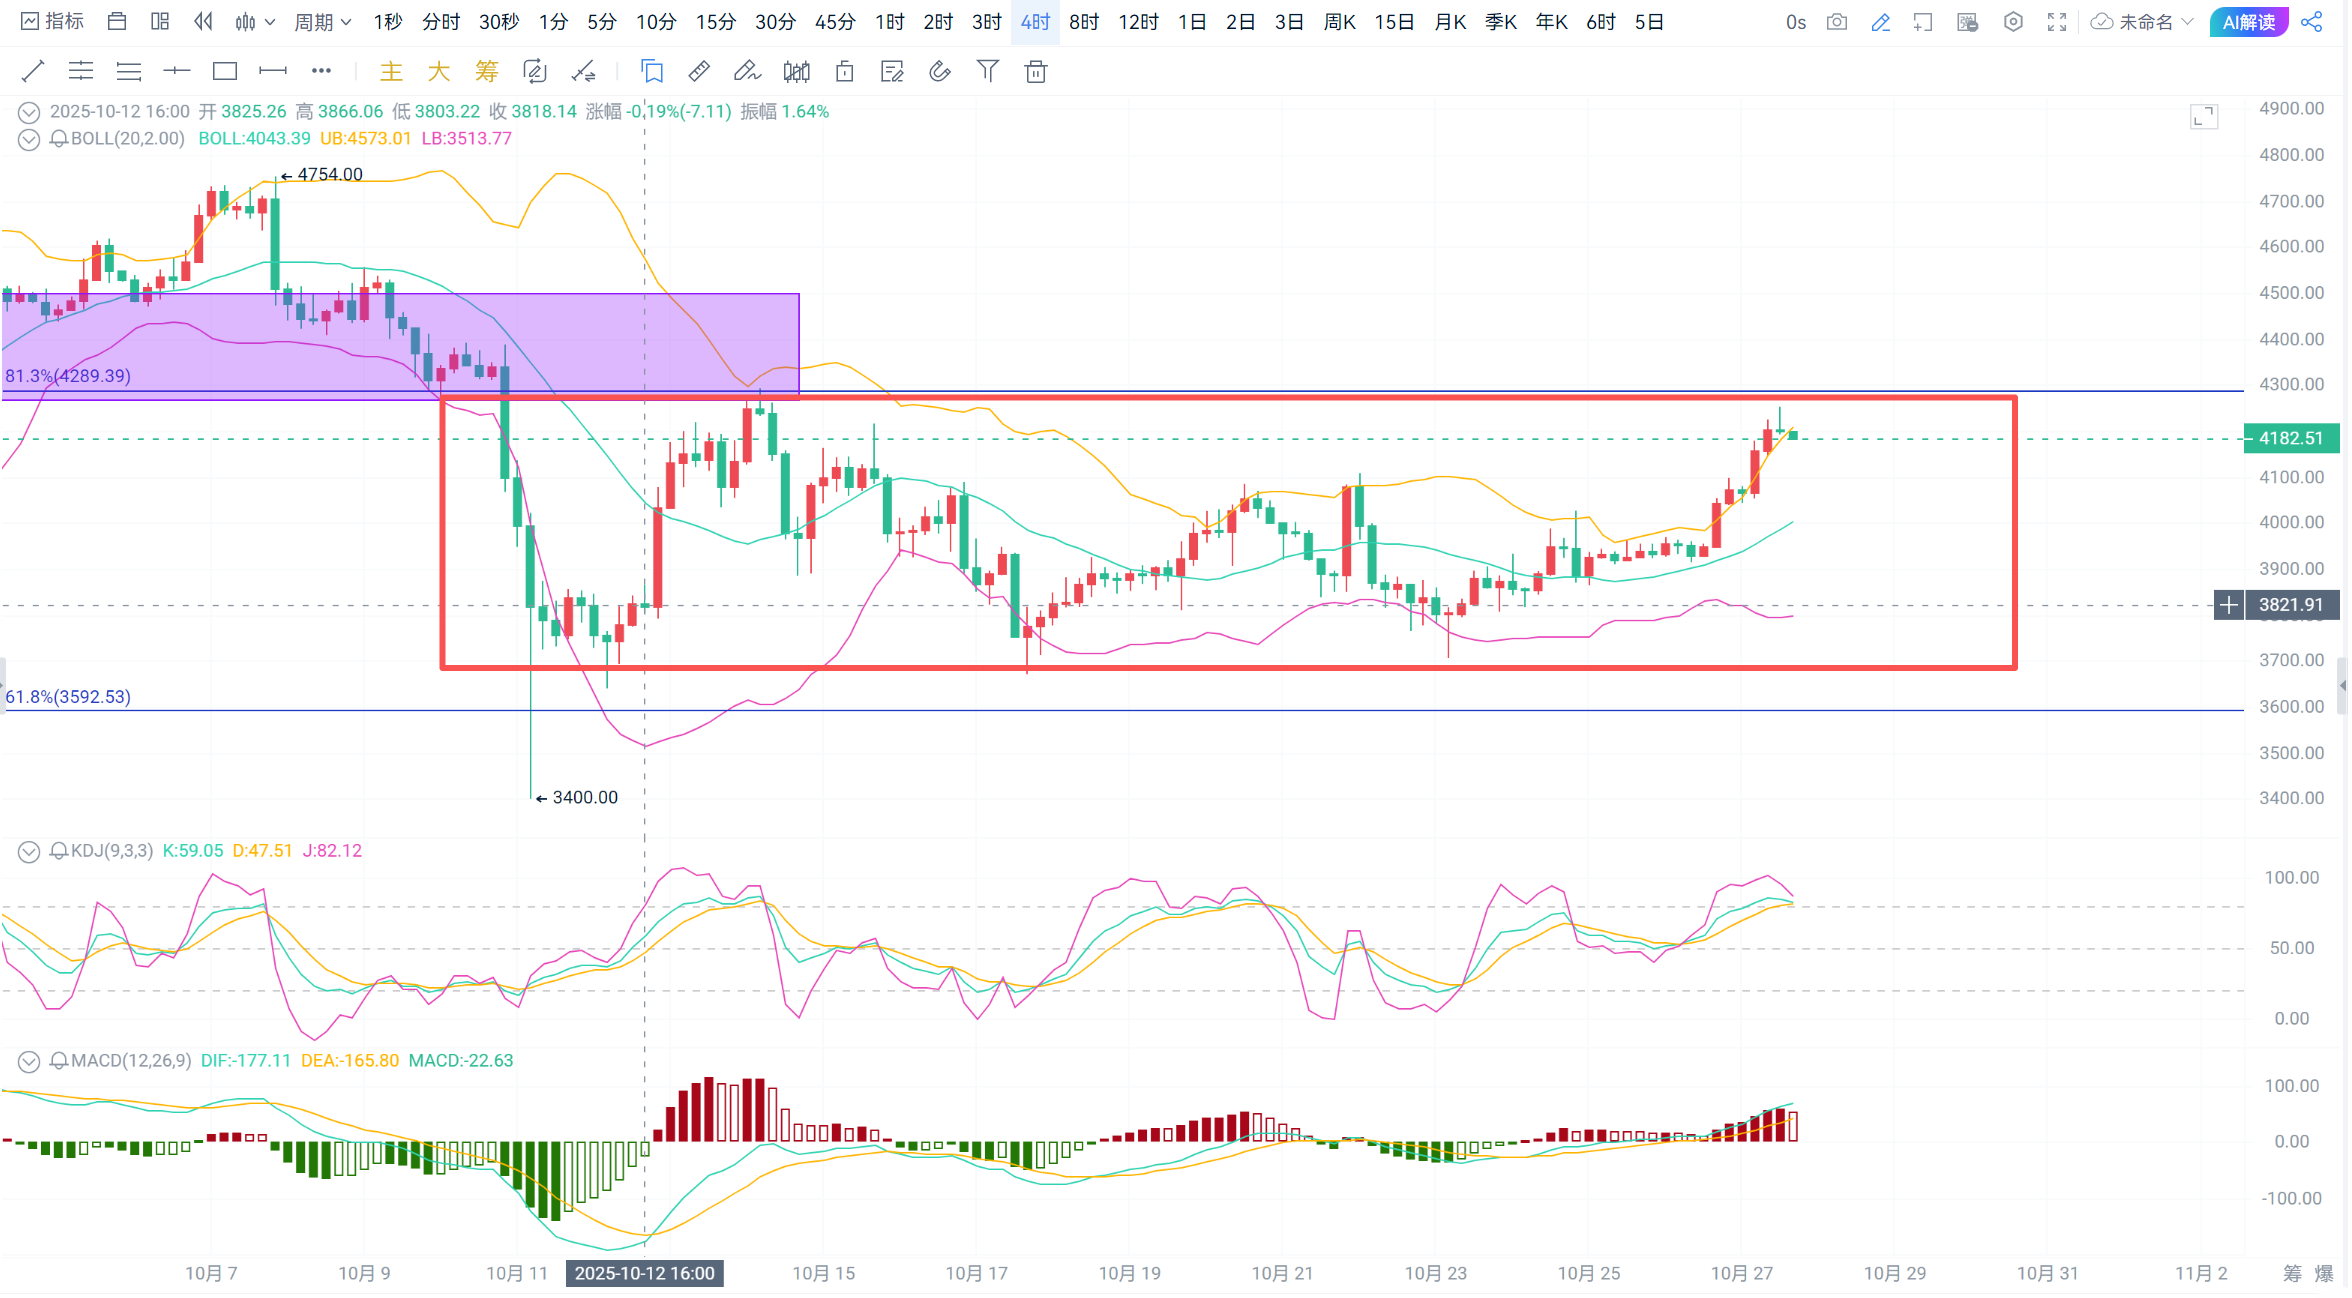This screenshot has width=2352, height=1298.
Task: Click the AI解读 button
Action: pyautogui.click(x=2249, y=22)
